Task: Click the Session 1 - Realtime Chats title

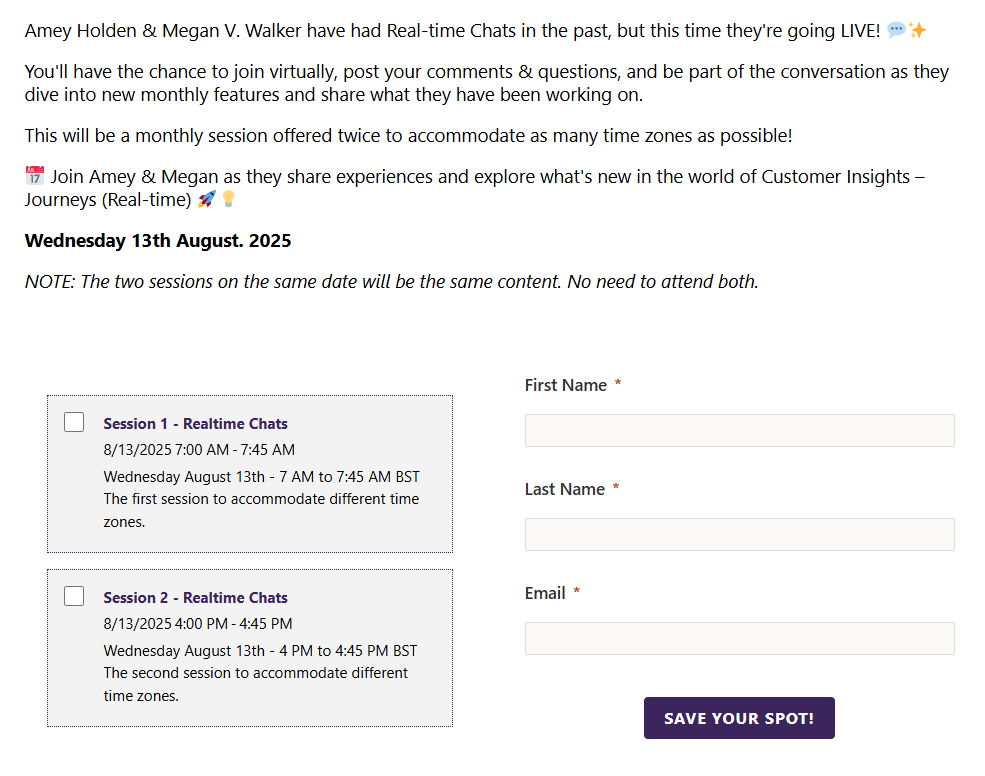Action: point(195,424)
